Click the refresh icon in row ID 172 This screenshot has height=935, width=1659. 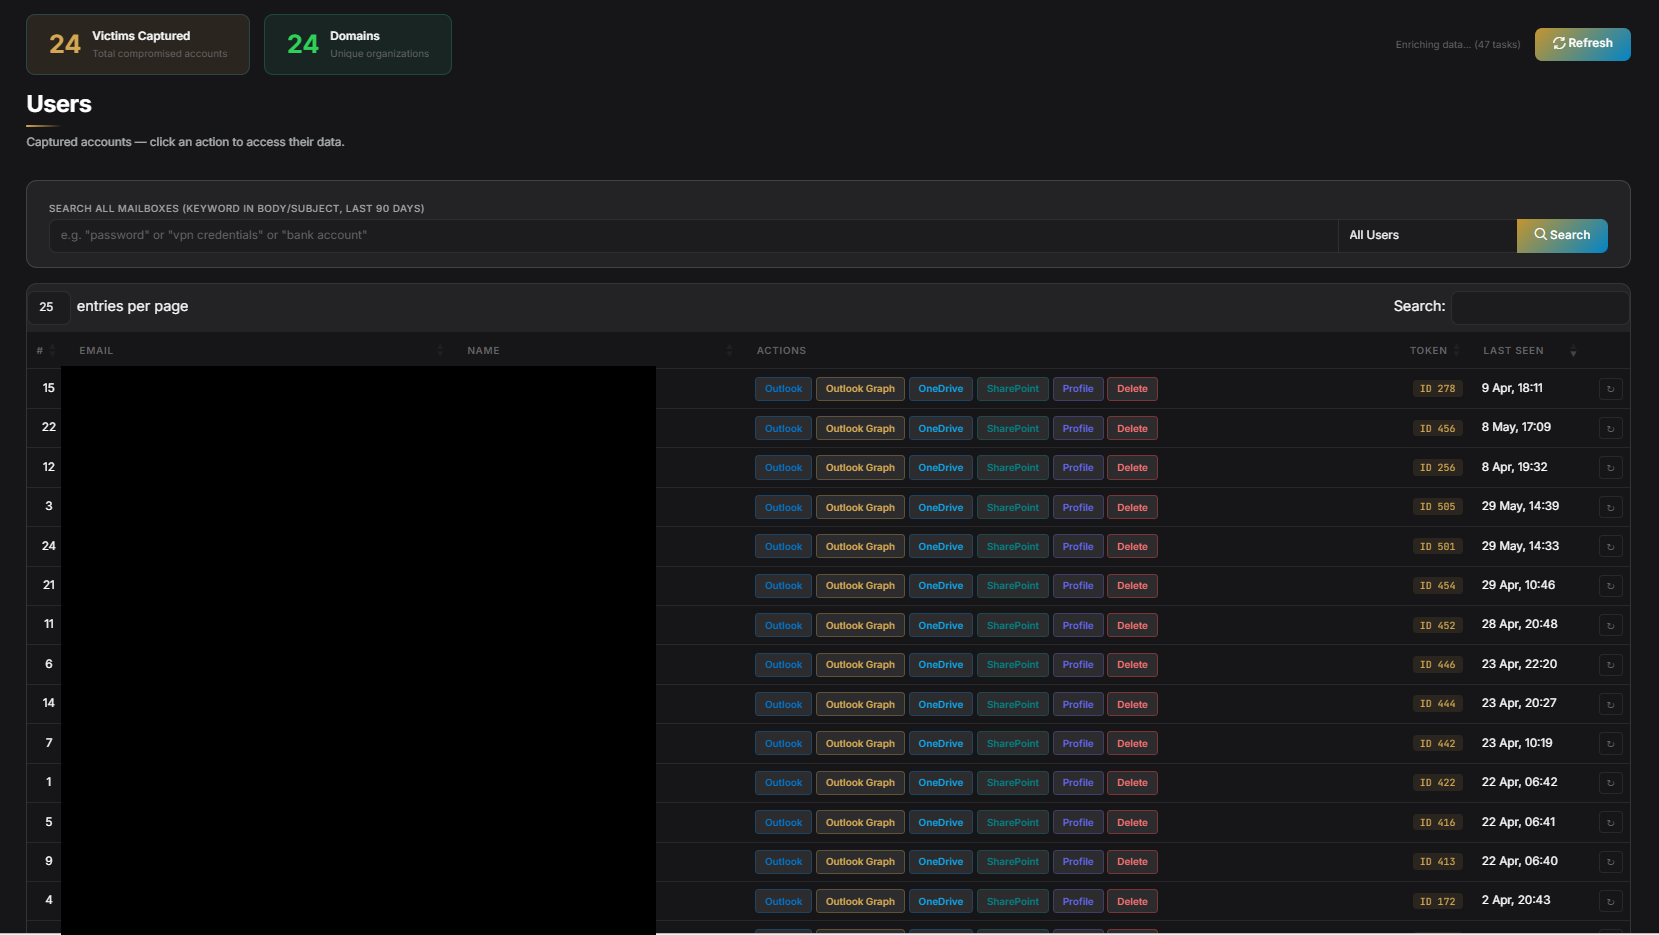pos(1610,901)
